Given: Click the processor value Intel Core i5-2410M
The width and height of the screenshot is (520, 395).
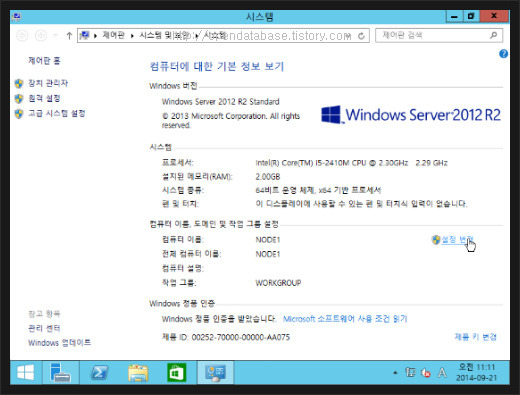Looking at the screenshot, I should coord(351,163).
